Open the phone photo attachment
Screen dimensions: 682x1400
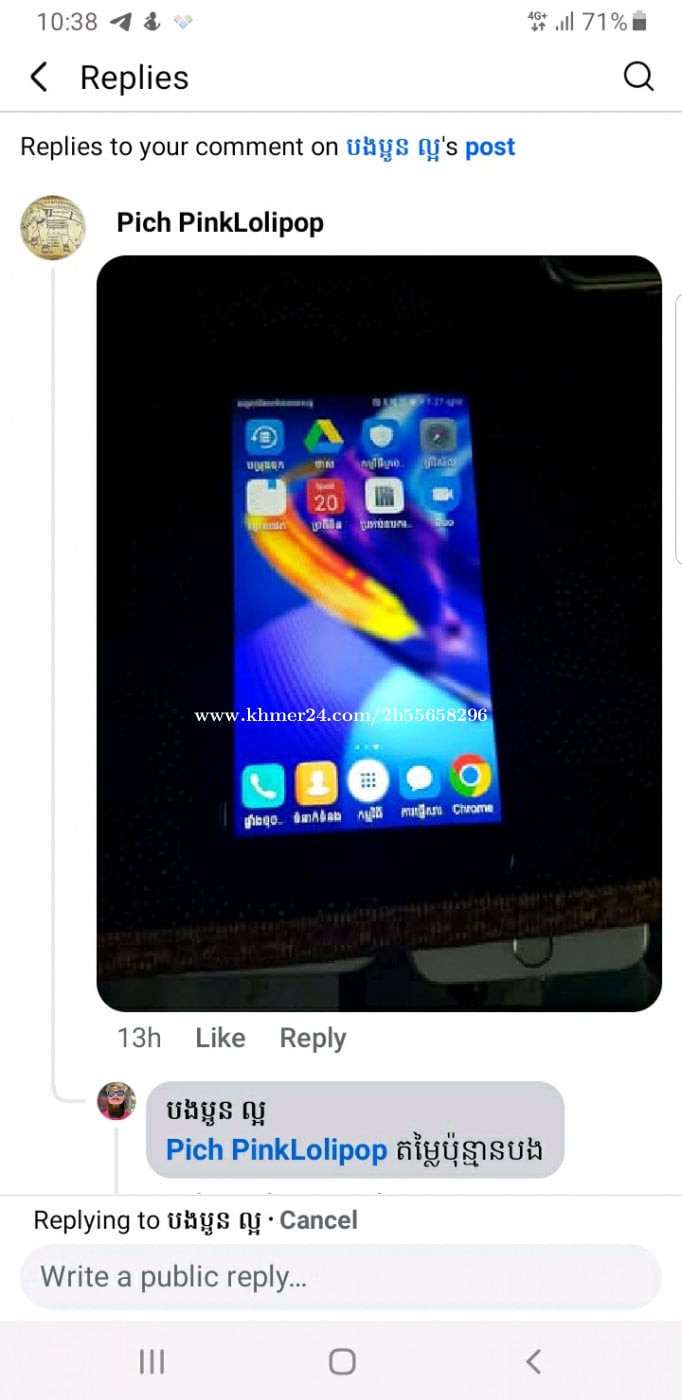click(379, 633)
